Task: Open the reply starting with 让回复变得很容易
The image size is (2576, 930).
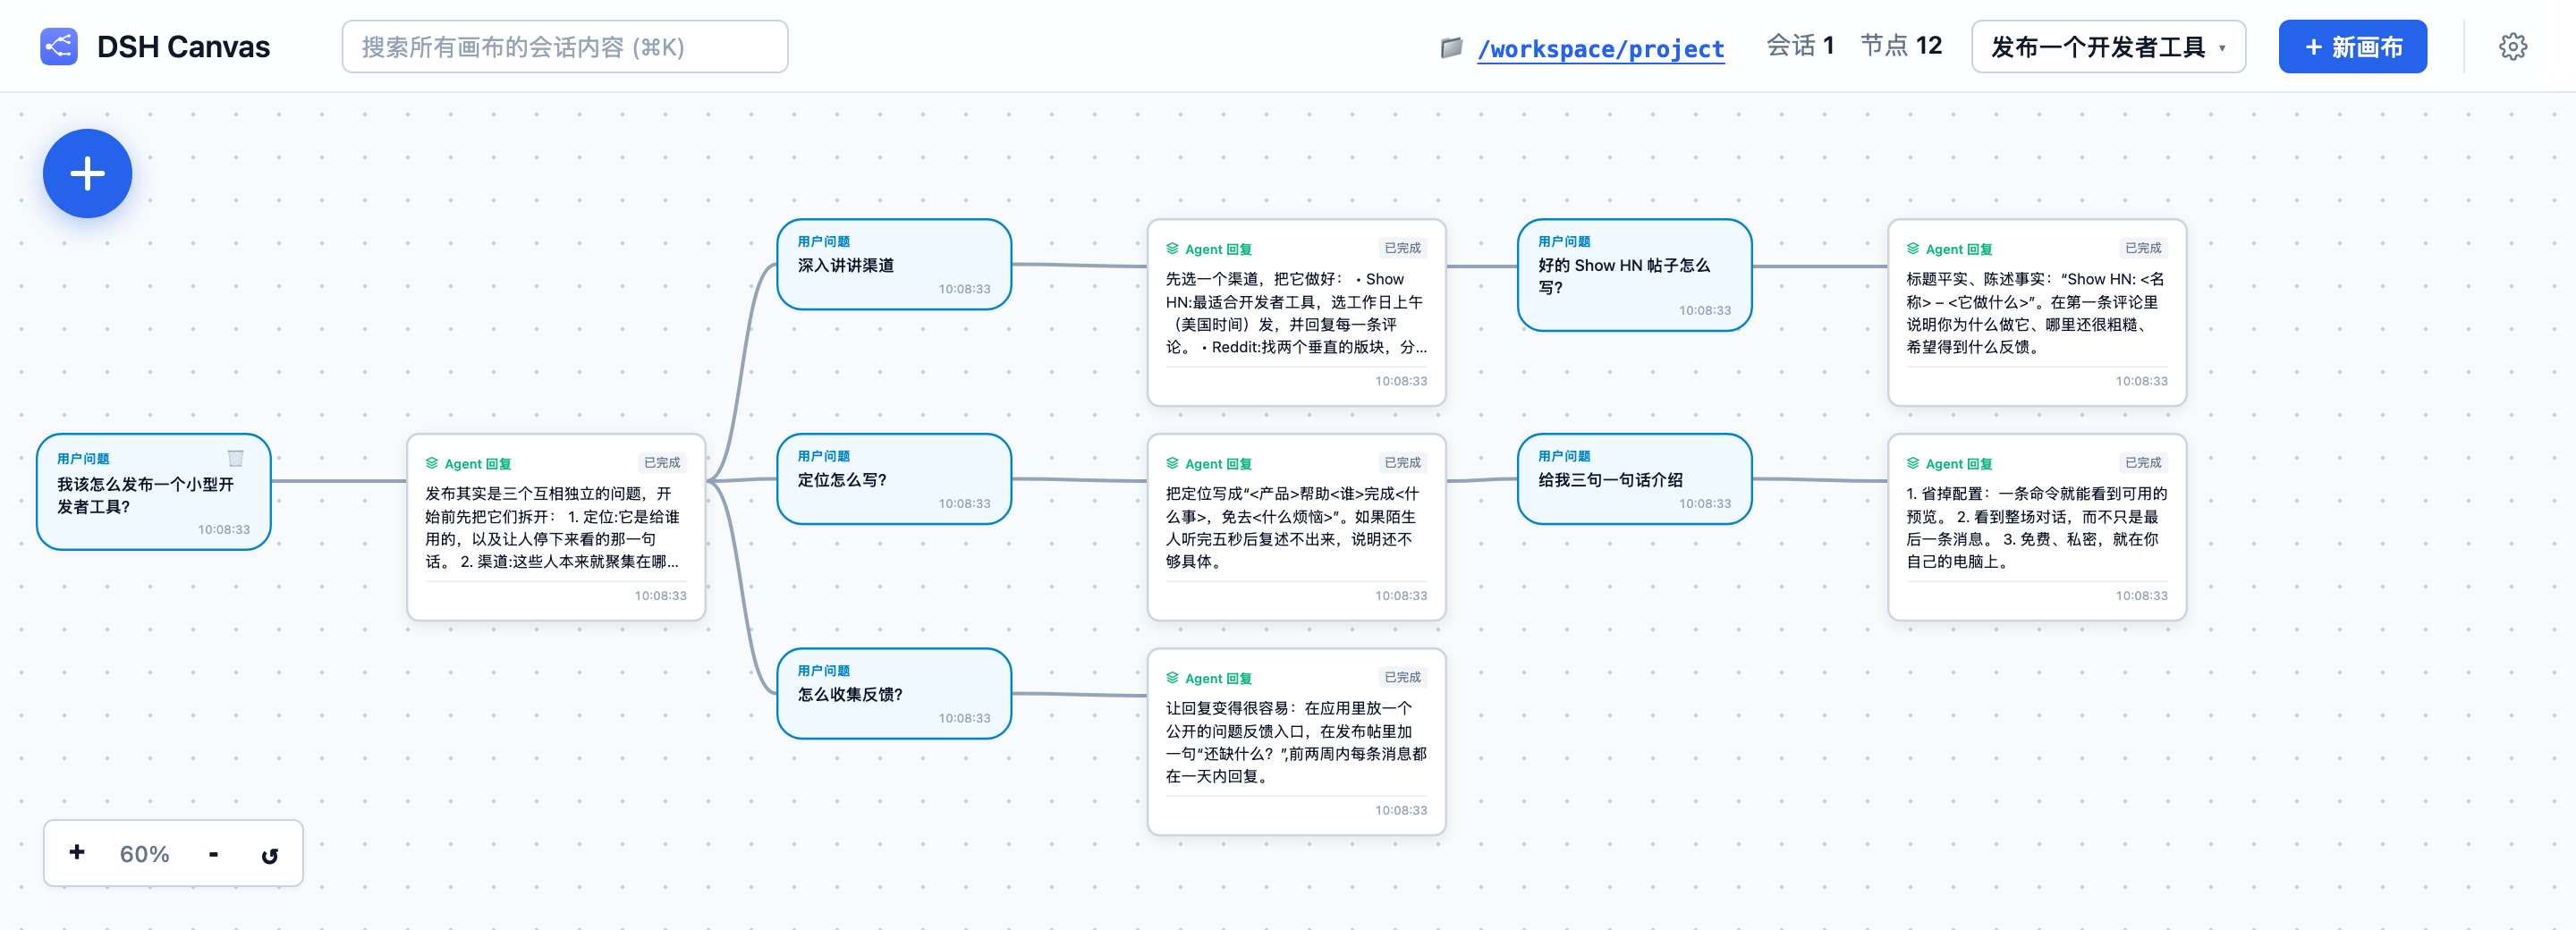Action: (1296, 741)
